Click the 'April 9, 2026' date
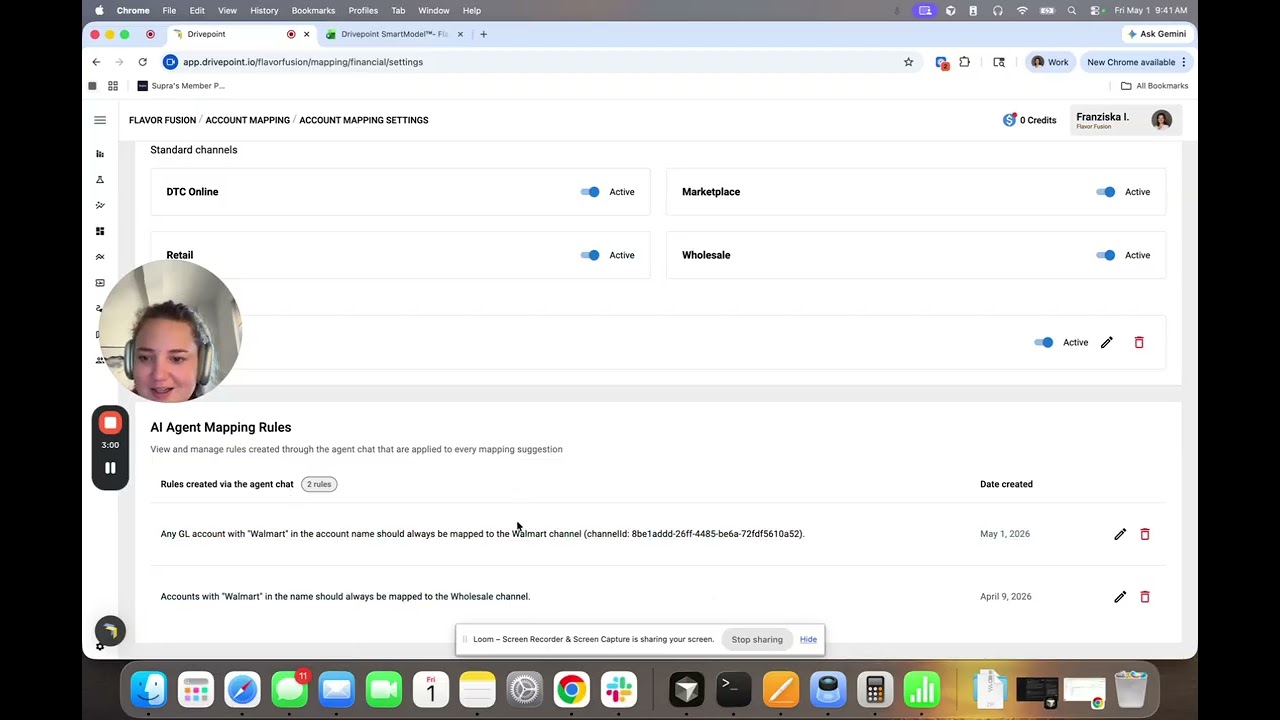1280x720 pixels. [1006, 597]
